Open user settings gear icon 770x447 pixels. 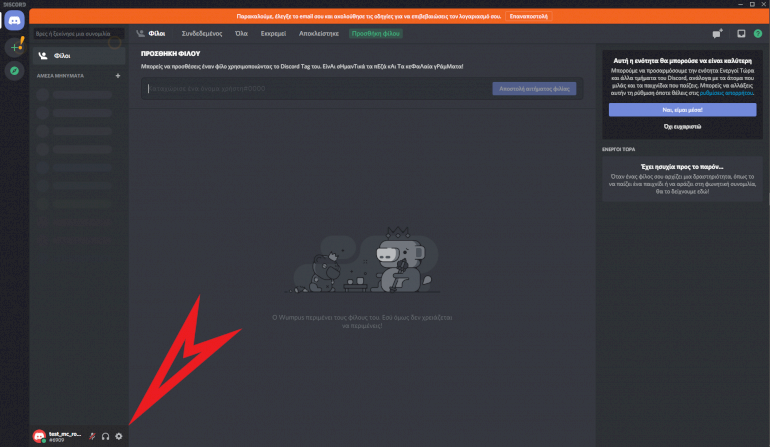[118, 436]
